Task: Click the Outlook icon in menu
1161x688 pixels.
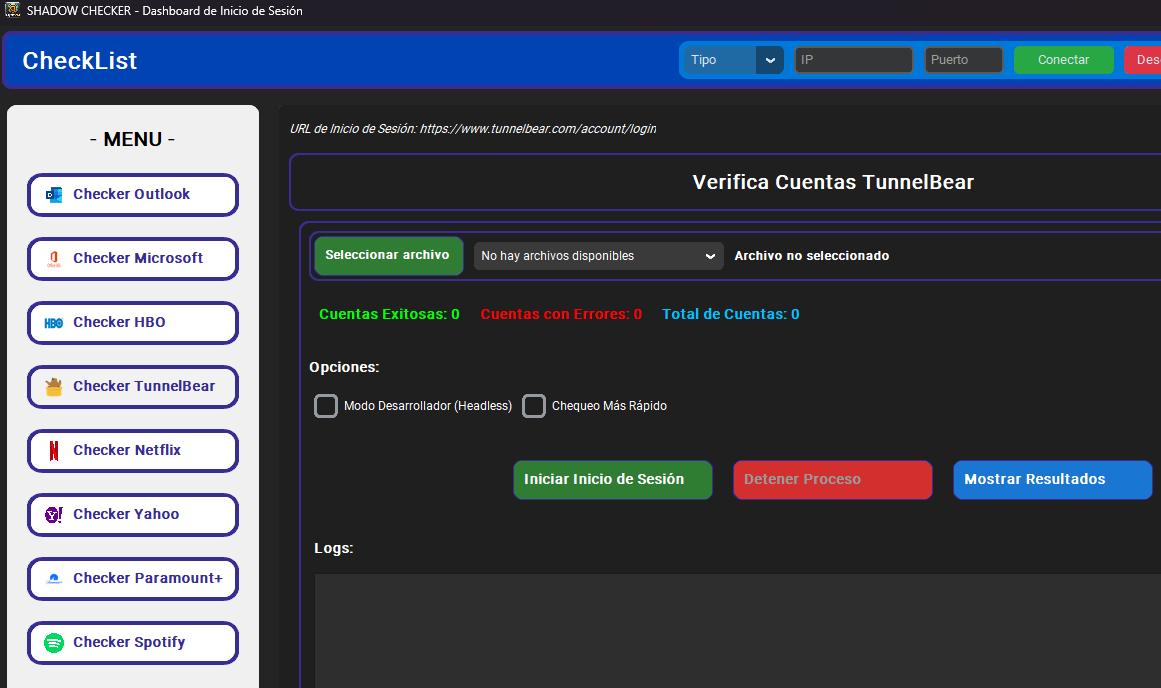Action: 54,195
